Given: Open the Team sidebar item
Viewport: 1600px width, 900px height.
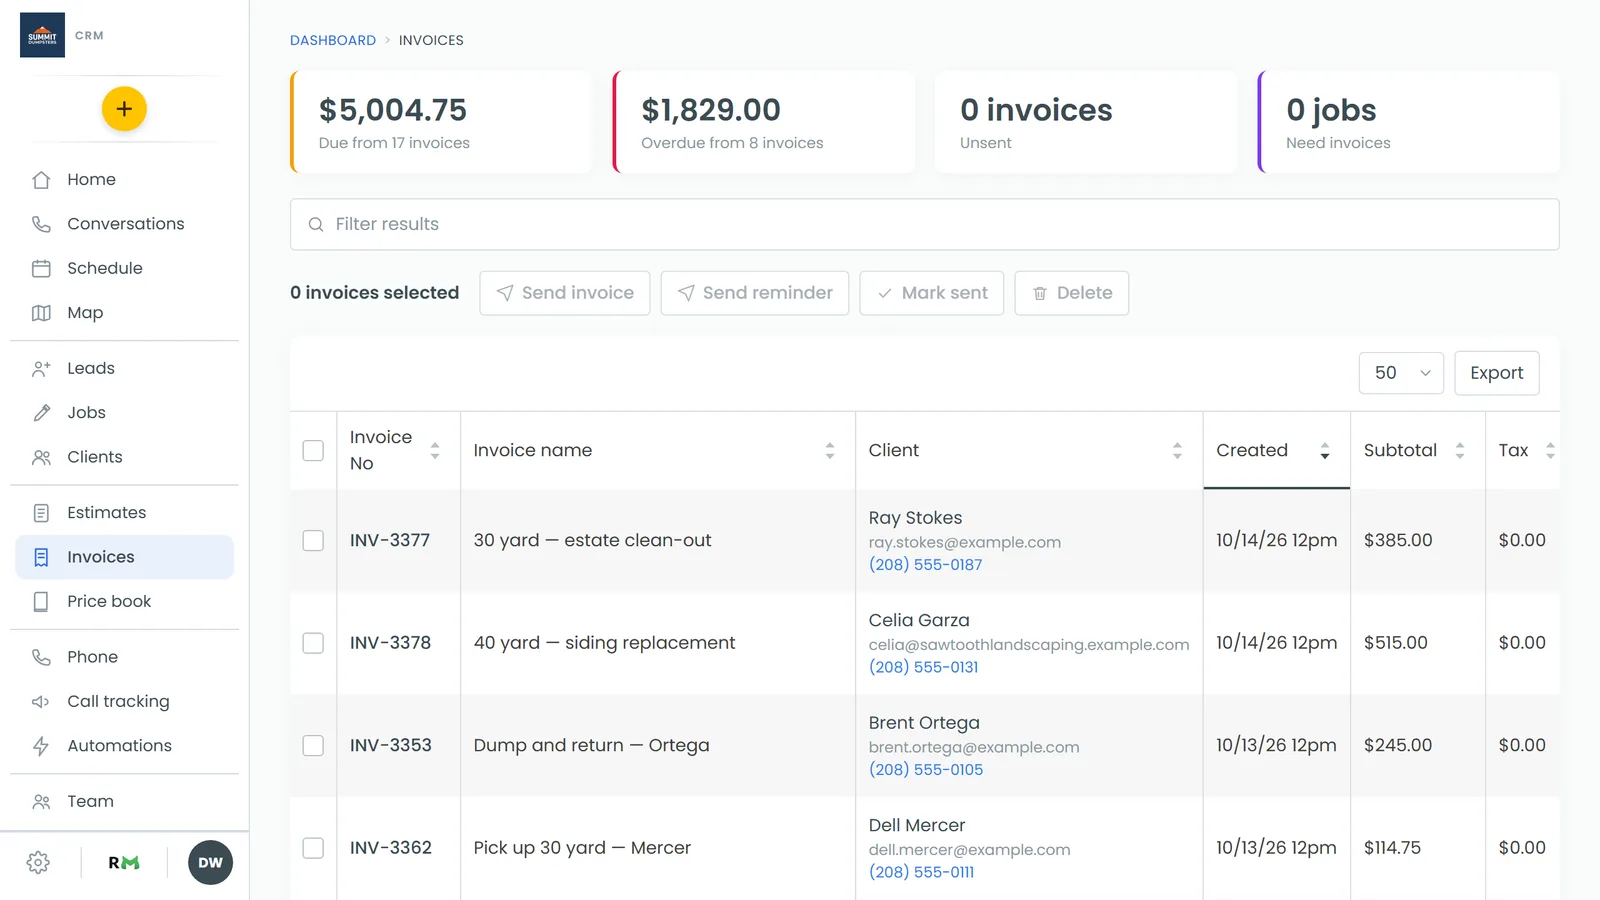Looking at the screenshot, I should coord(124,802).
